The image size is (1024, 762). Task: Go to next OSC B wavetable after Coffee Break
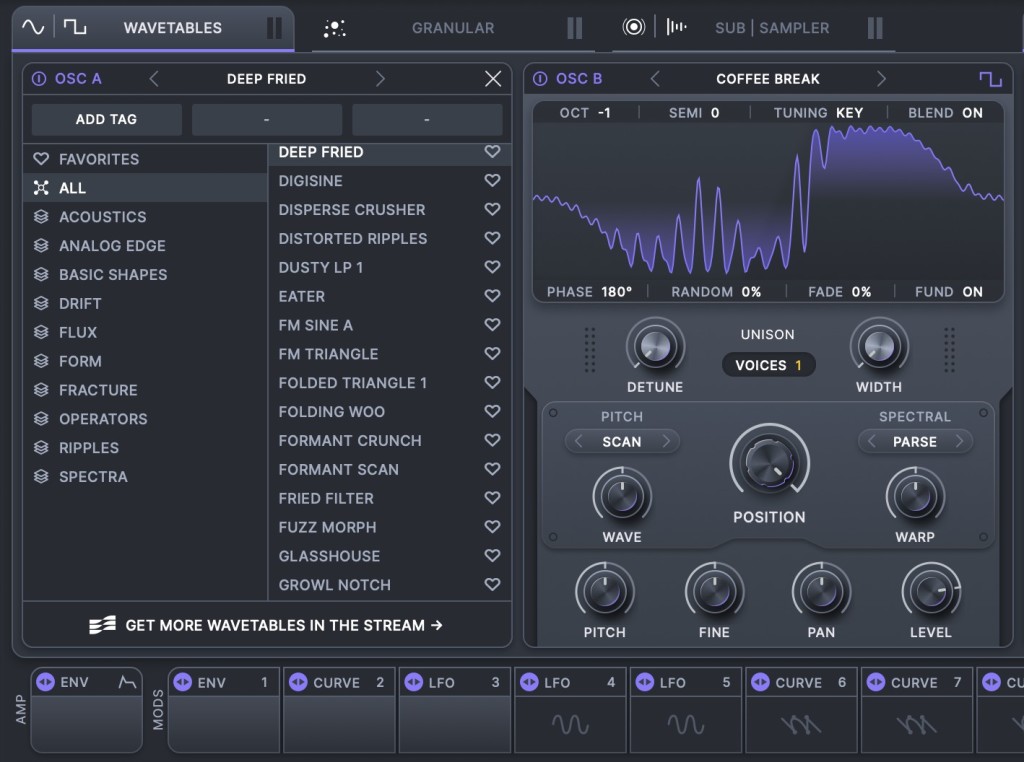pos(881,79)
